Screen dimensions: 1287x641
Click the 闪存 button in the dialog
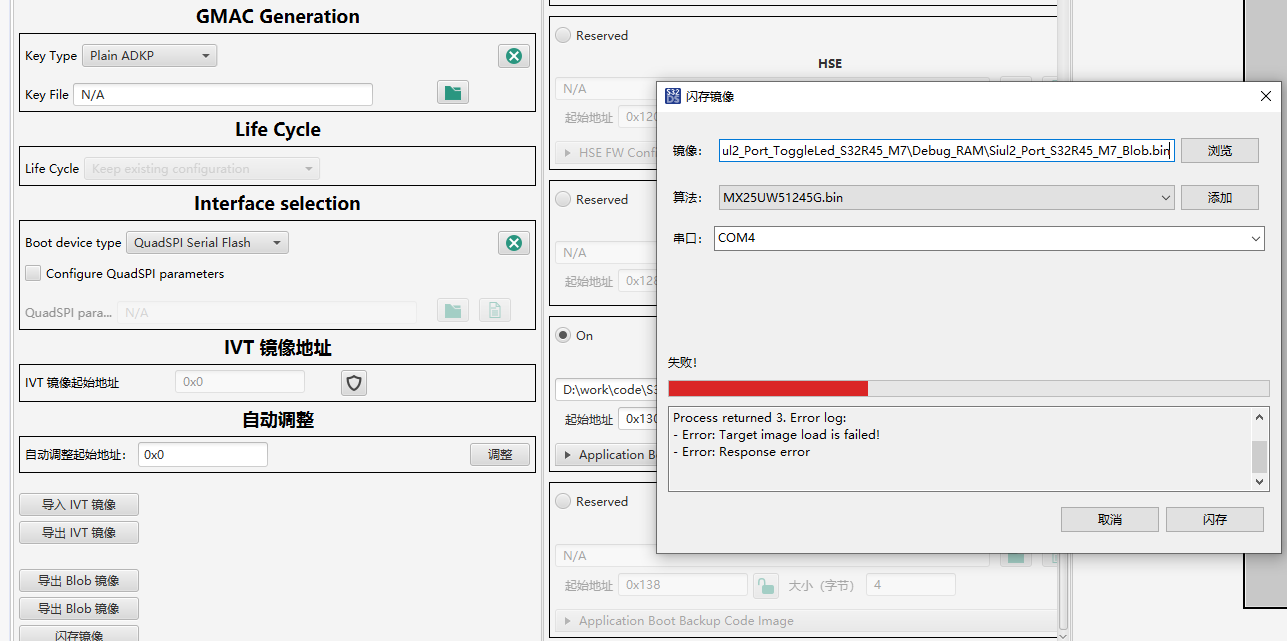1214,519
